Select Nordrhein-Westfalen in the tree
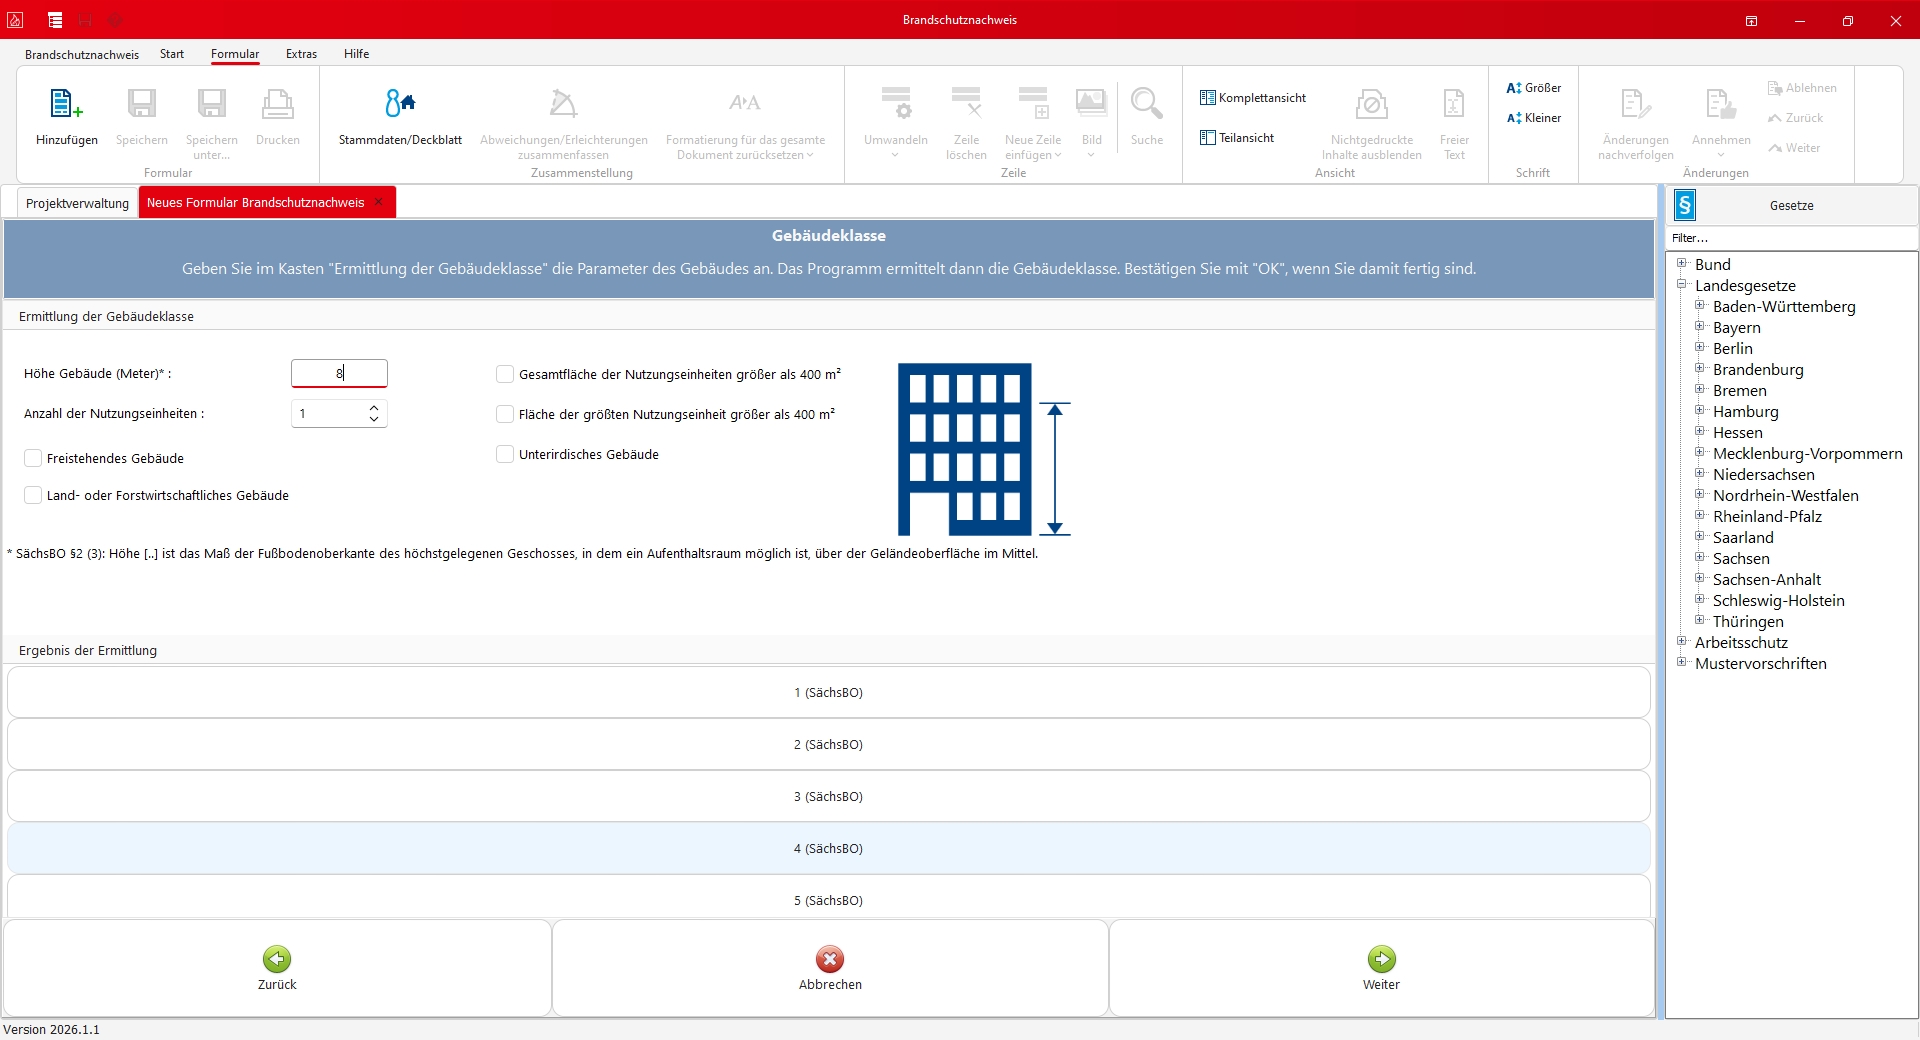 pos(1785,495)
